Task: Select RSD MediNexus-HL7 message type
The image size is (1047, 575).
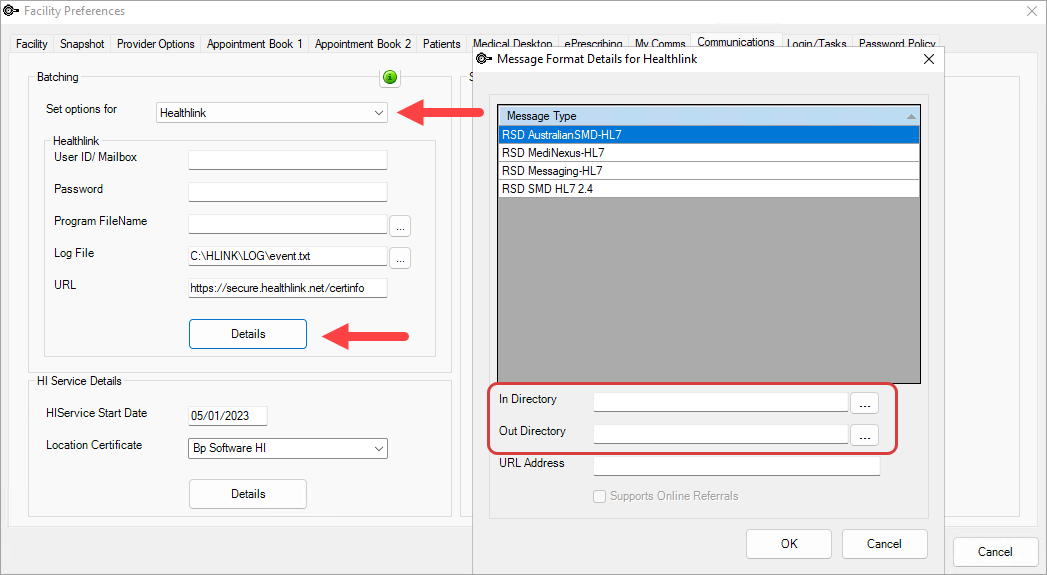Action: click(709, 153)
